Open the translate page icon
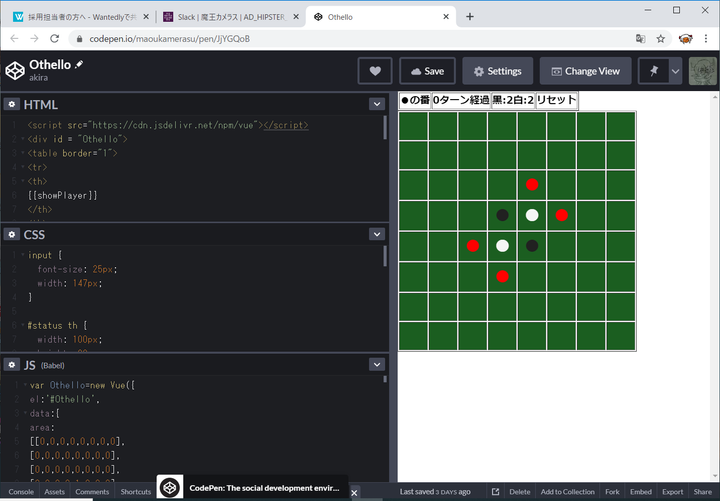This screenshot has width=720, height=501. click(x=640, y=39)
